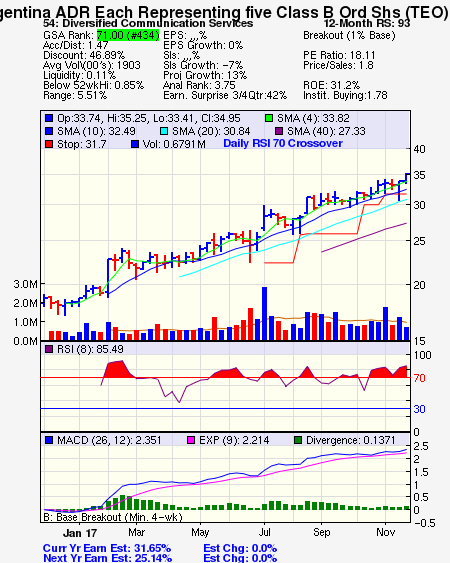Screen dimensions: 450x563
Task: Click the EPS Growth: 0% value
Action: 203,45
